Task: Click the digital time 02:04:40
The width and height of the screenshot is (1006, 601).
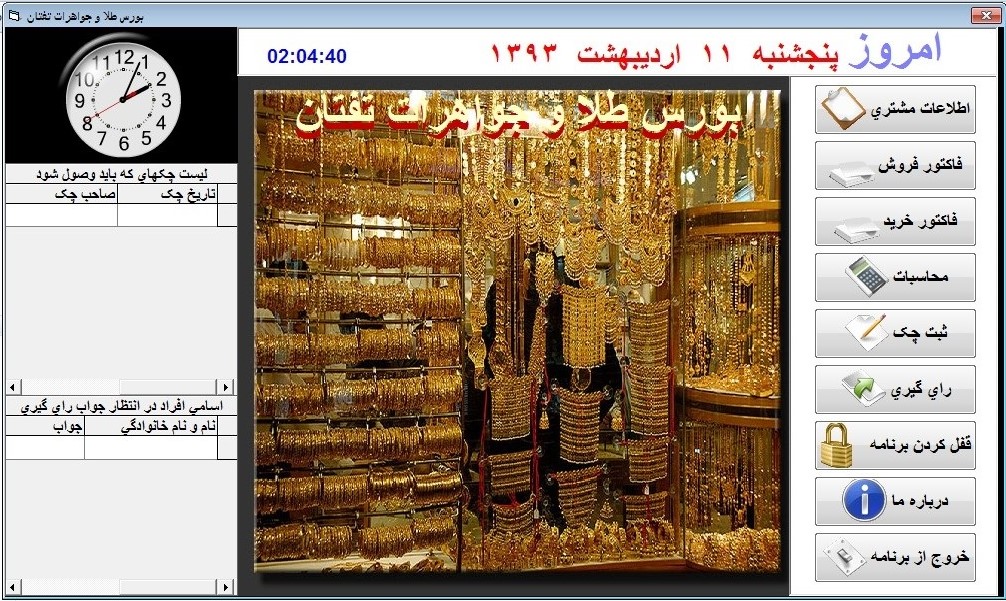Action: 307,56
